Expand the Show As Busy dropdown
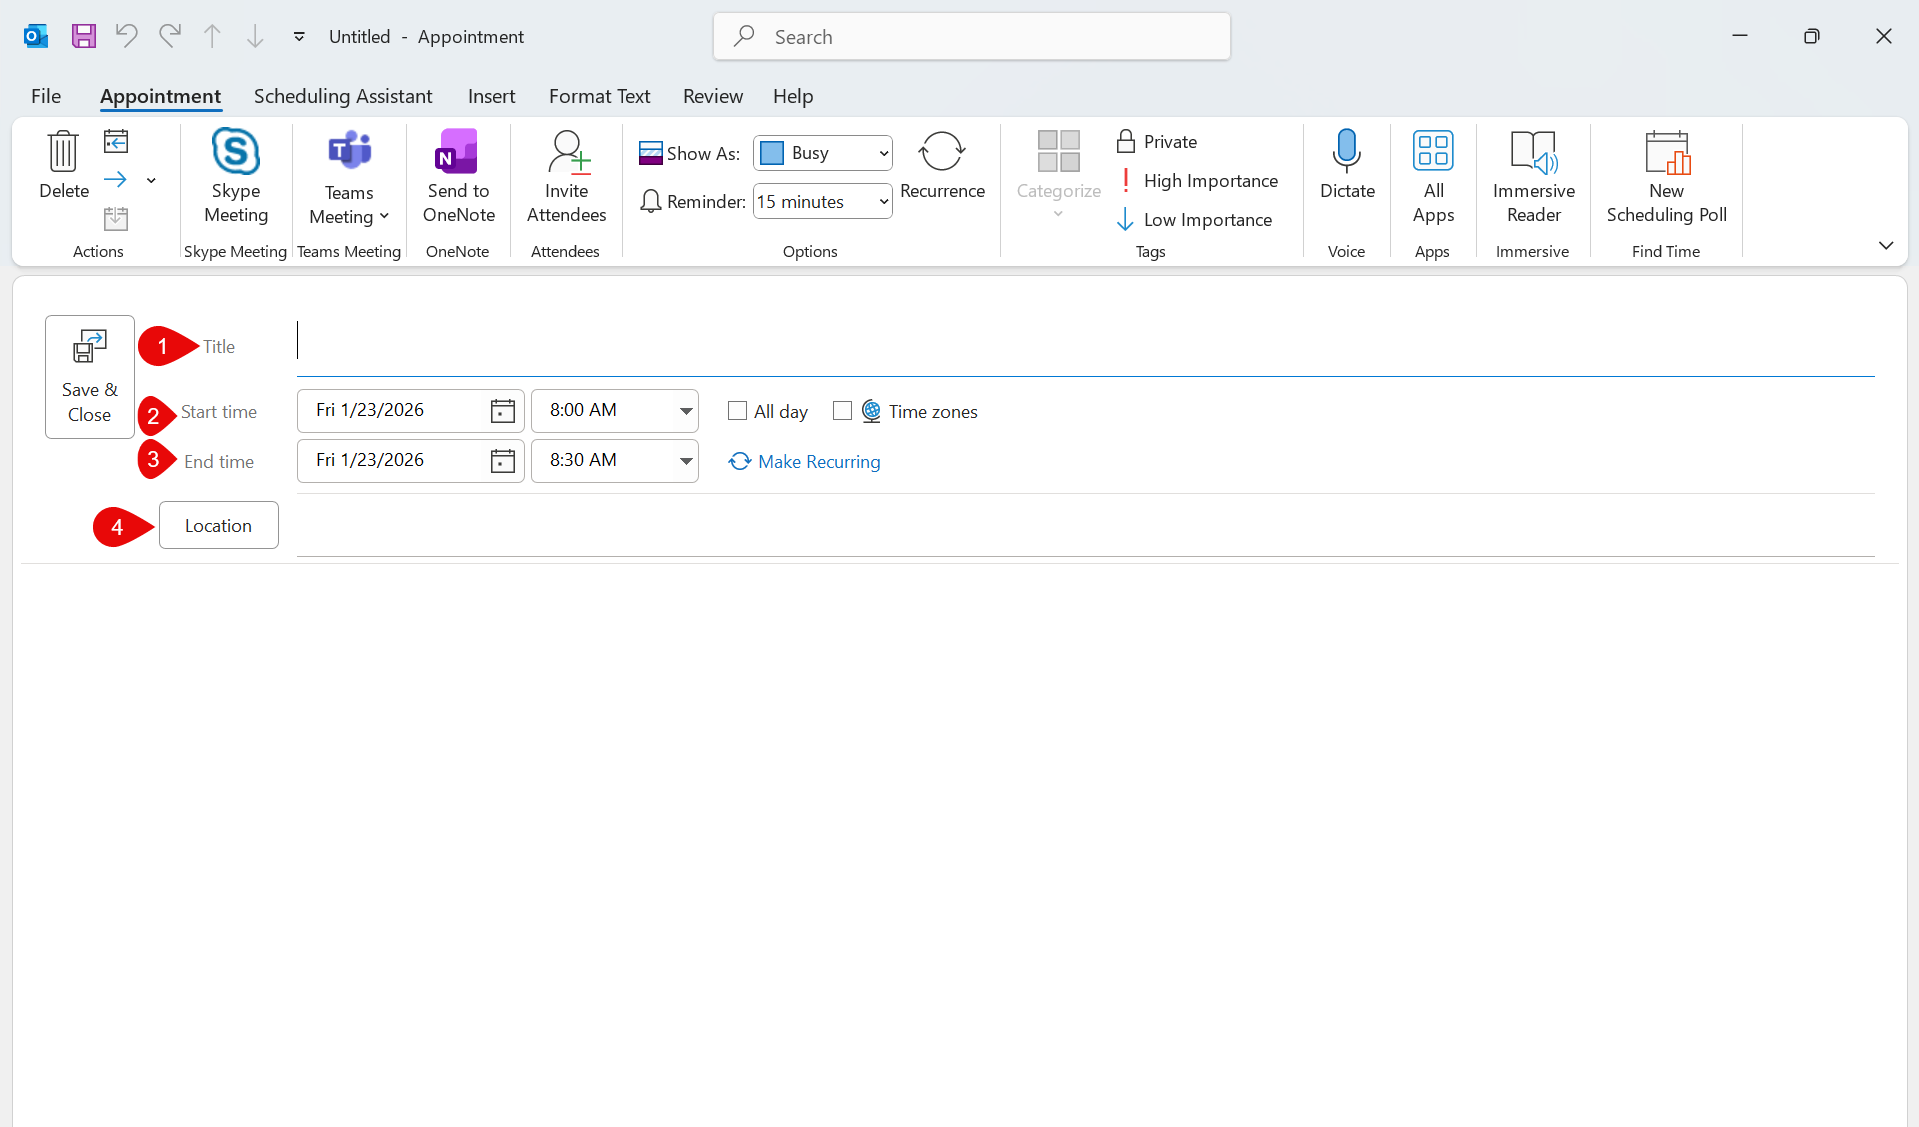This screenshot has width=1919, height=1127. tap(883, 153)
